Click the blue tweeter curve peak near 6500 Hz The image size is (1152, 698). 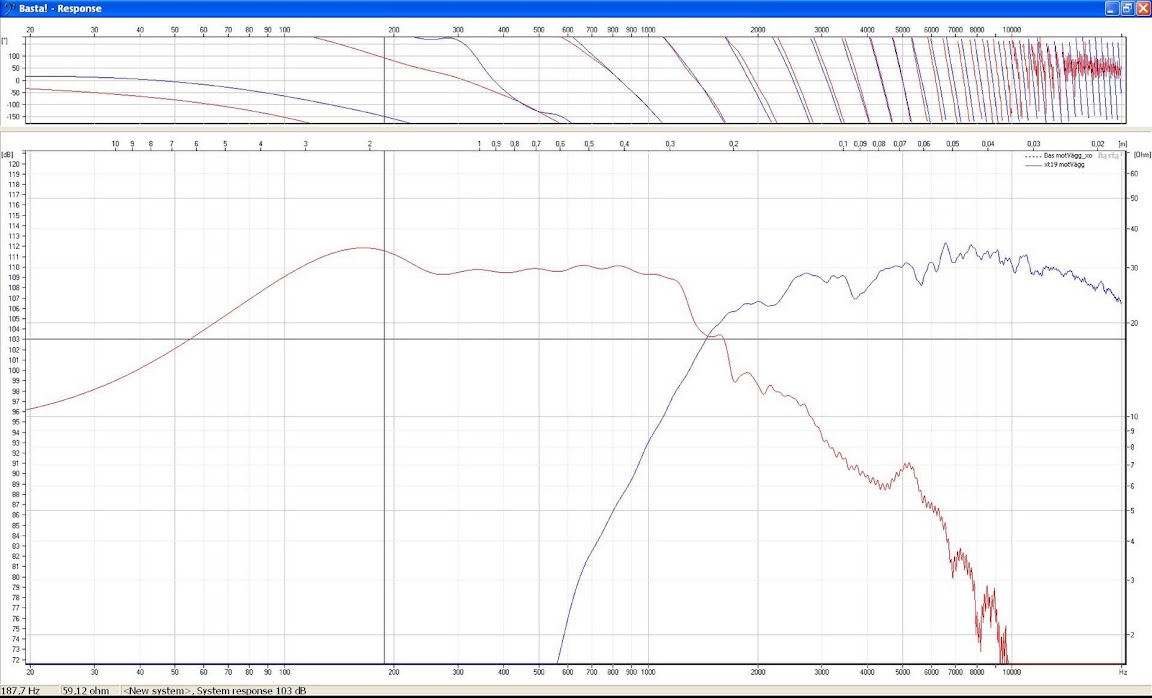pos(945,243)
